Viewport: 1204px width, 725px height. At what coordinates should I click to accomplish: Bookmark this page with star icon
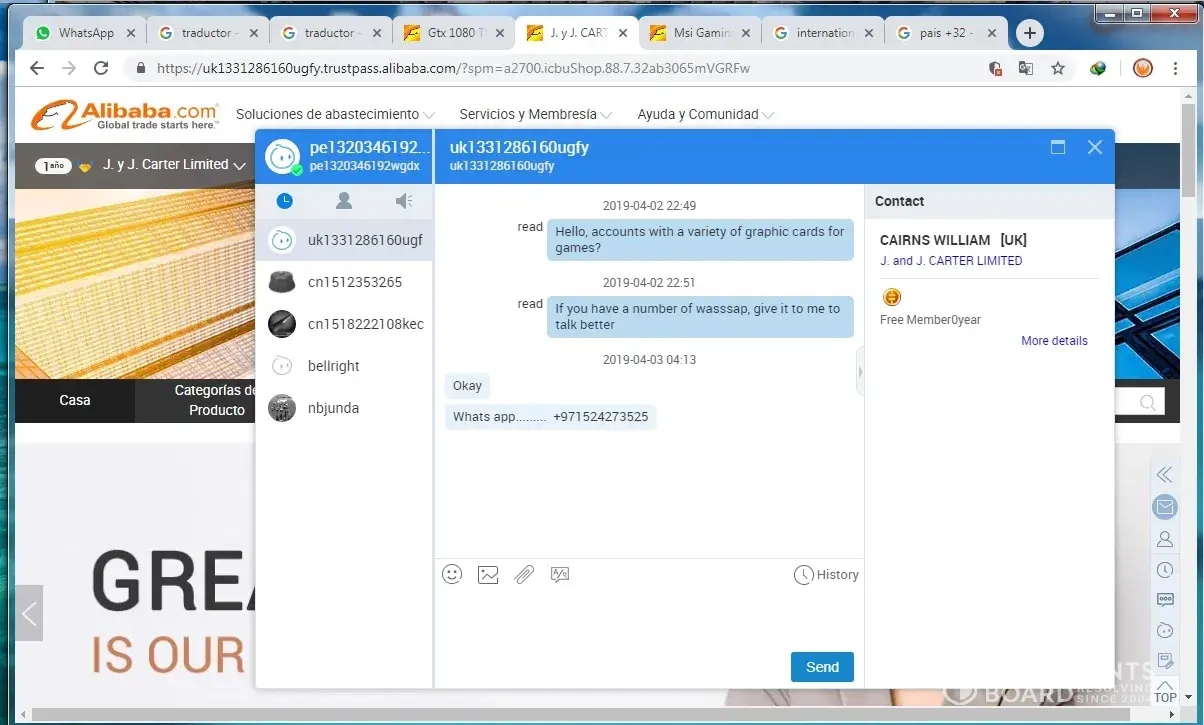(1058, 68)
